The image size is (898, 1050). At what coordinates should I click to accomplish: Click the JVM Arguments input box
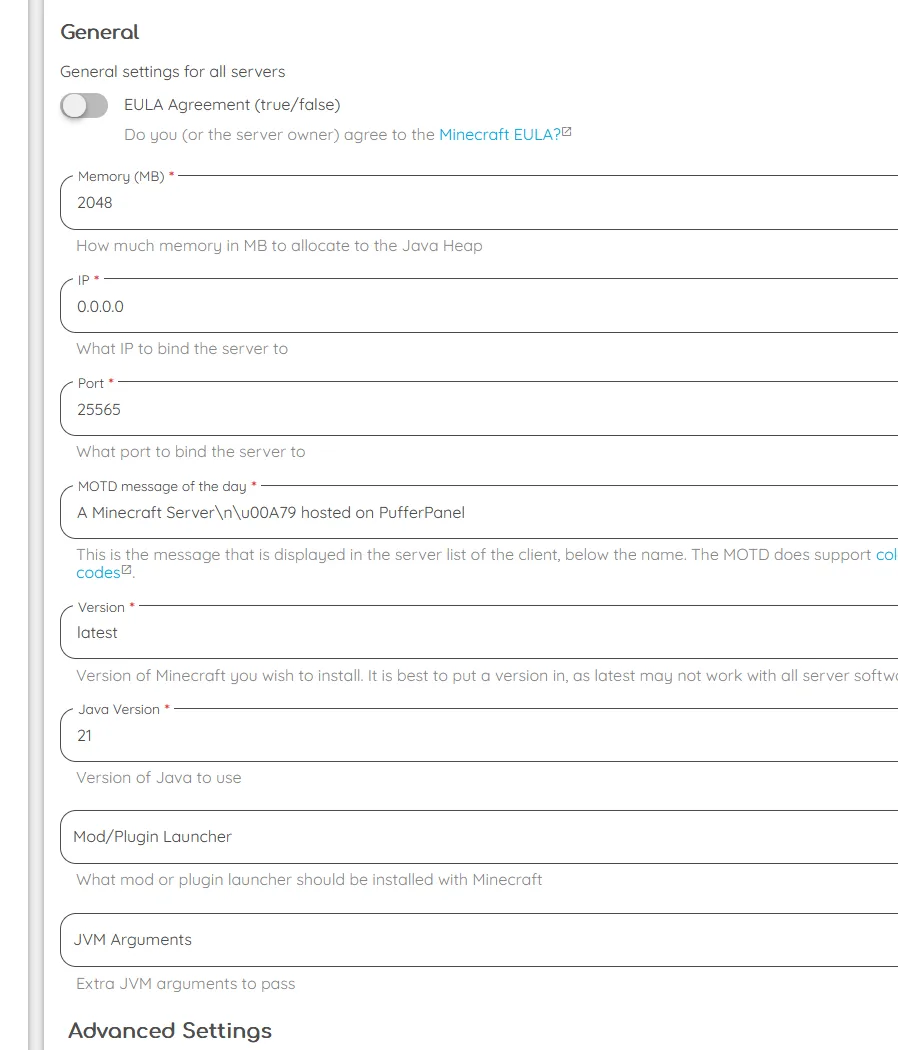[480, 940]
